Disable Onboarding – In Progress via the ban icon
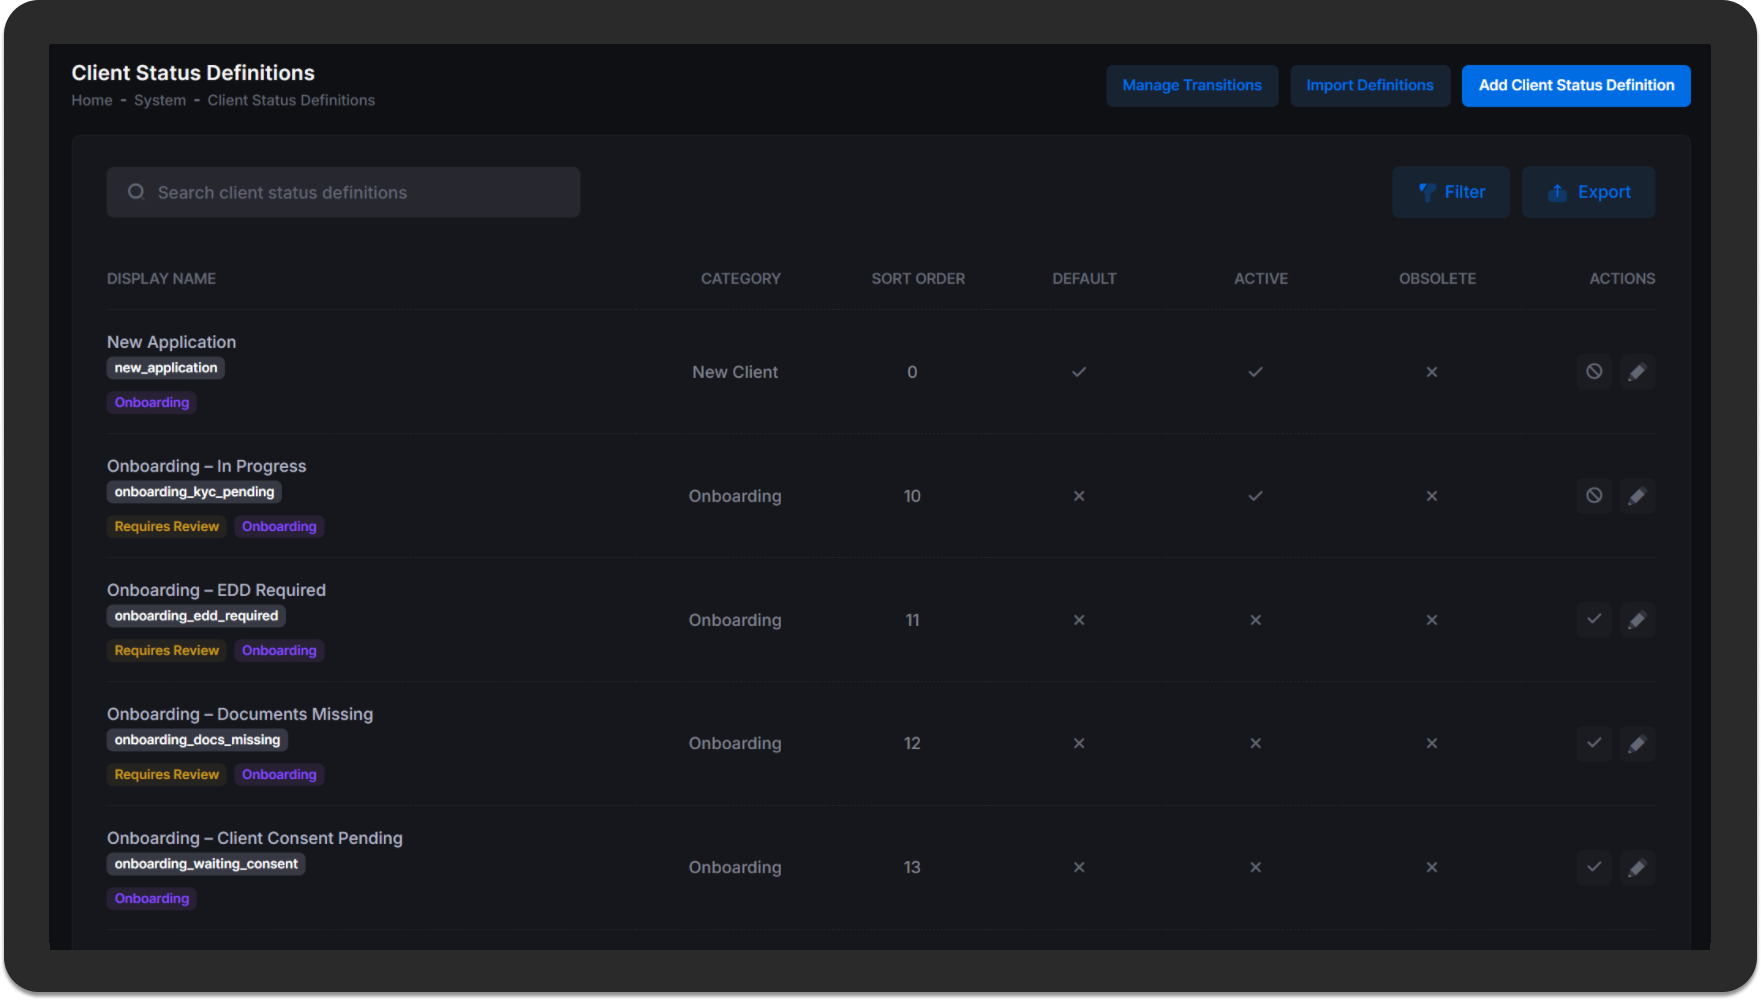The height and width of the screenshot is (1000, 1761). (x=1594, y=495)
